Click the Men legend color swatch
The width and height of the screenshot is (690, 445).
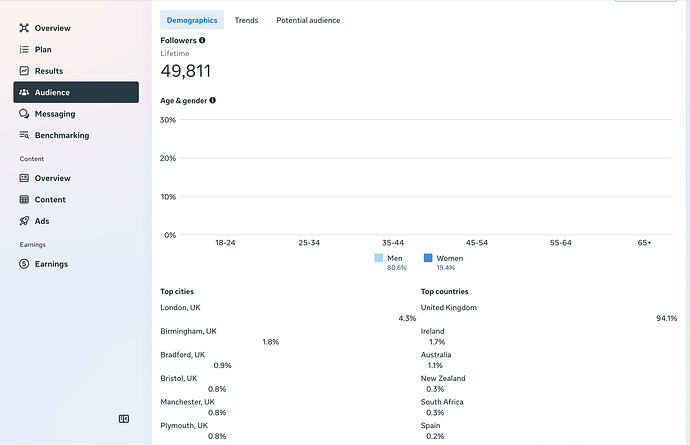point(378,258)
